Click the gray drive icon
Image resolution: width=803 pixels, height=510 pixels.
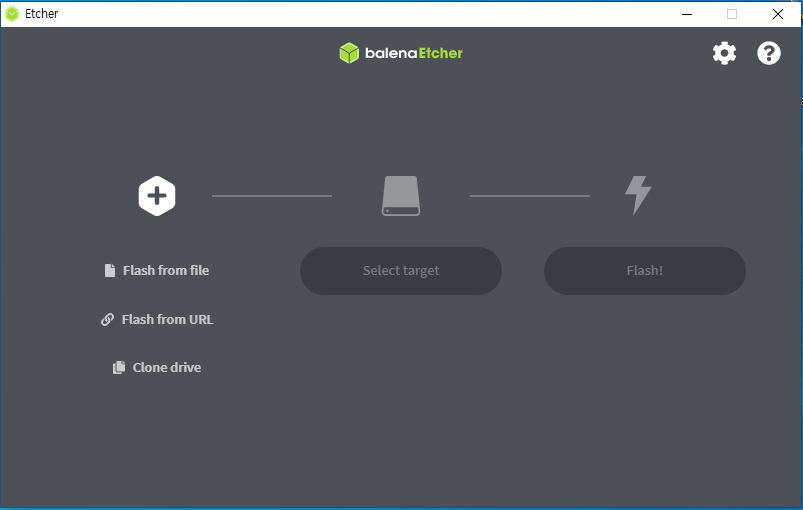click(401, 196)
